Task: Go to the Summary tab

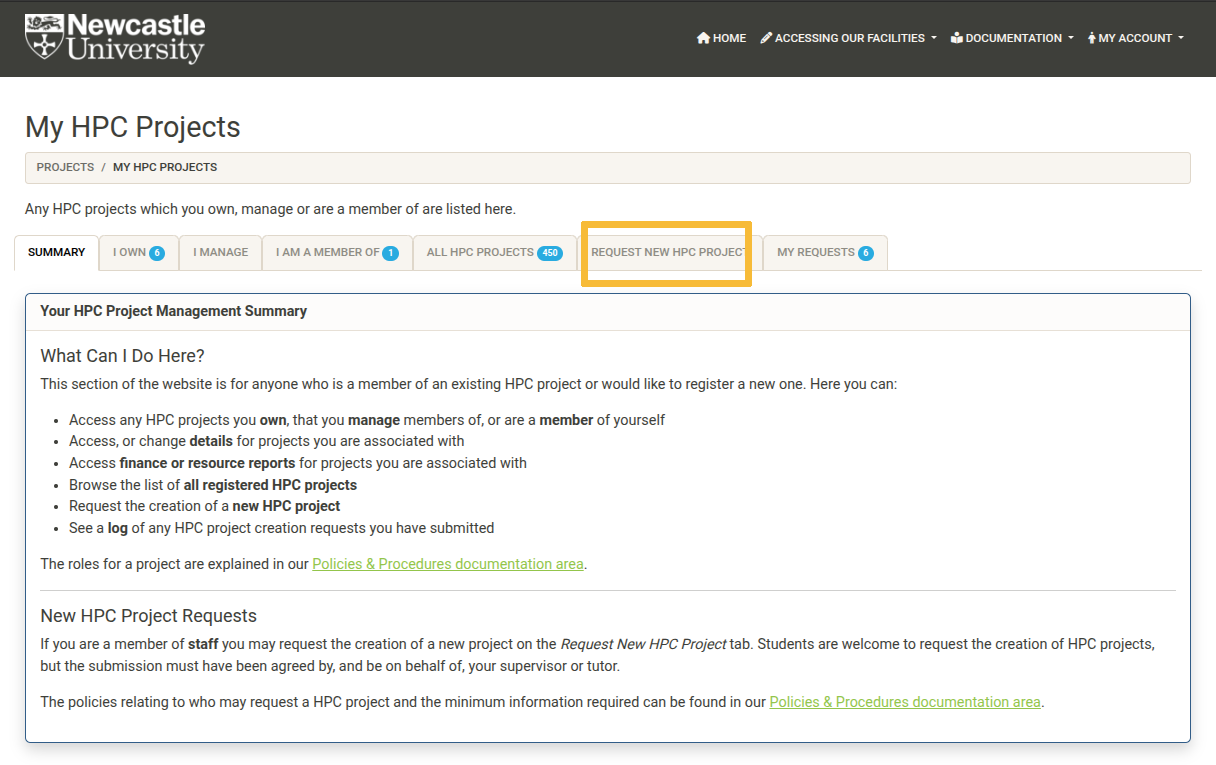Action: coord(57,253)
